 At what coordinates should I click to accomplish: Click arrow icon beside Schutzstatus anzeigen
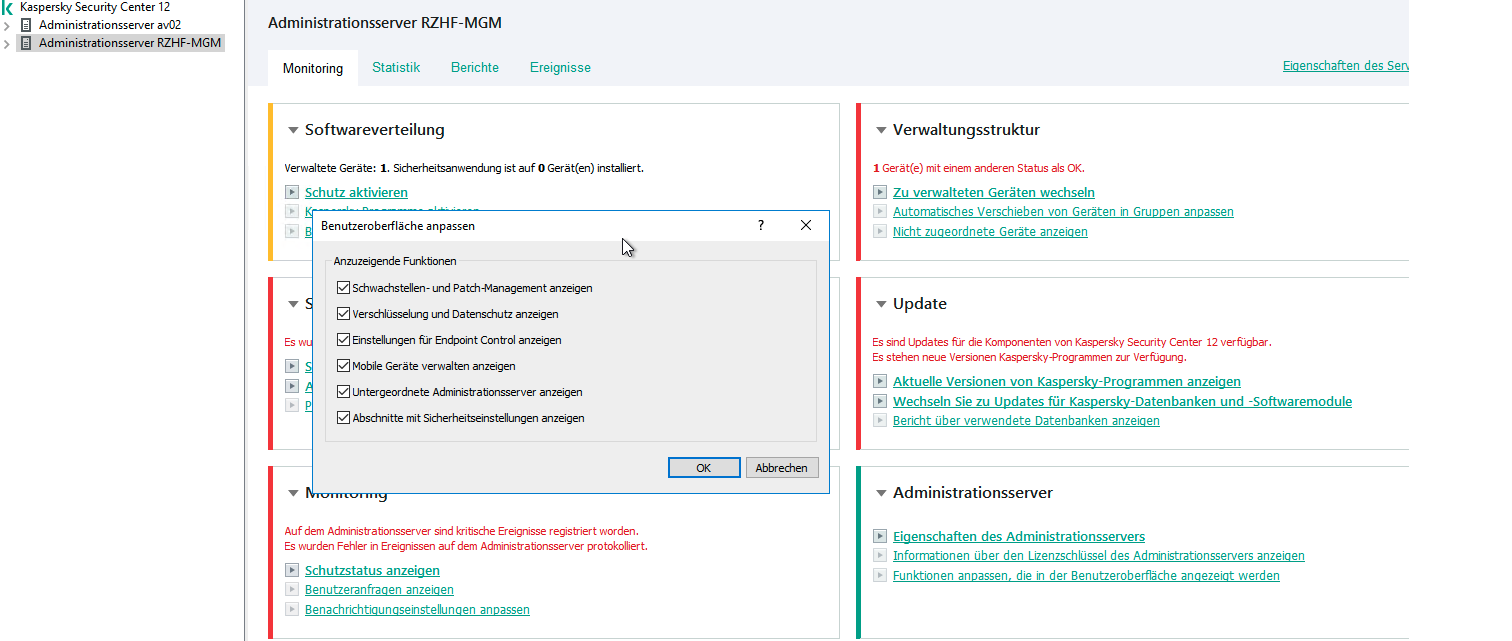point(292,570)
